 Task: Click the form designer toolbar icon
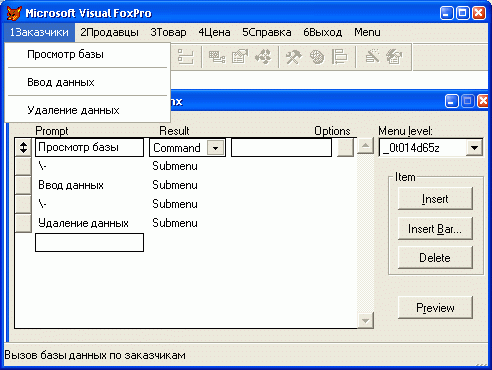[x=240, y=57]
